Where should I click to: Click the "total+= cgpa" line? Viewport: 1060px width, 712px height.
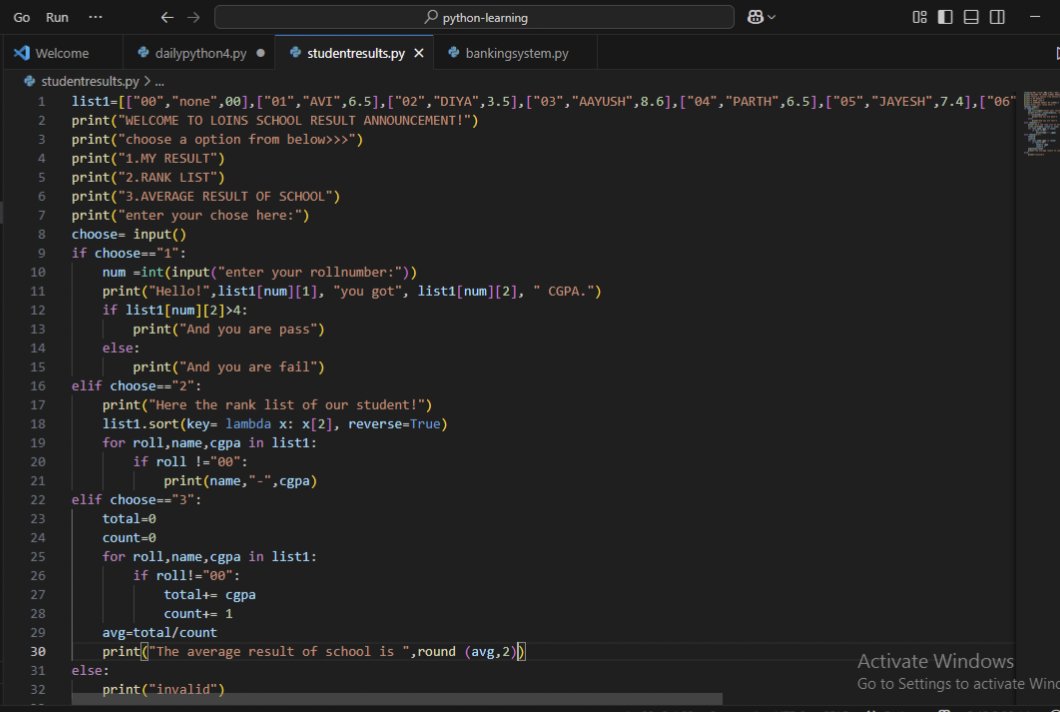(210, 594)
